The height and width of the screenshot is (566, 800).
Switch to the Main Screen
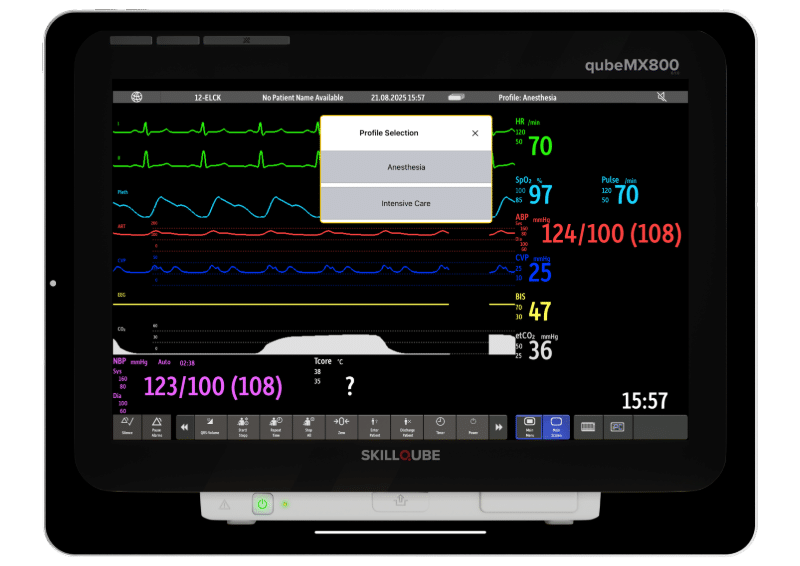(556, 427)
